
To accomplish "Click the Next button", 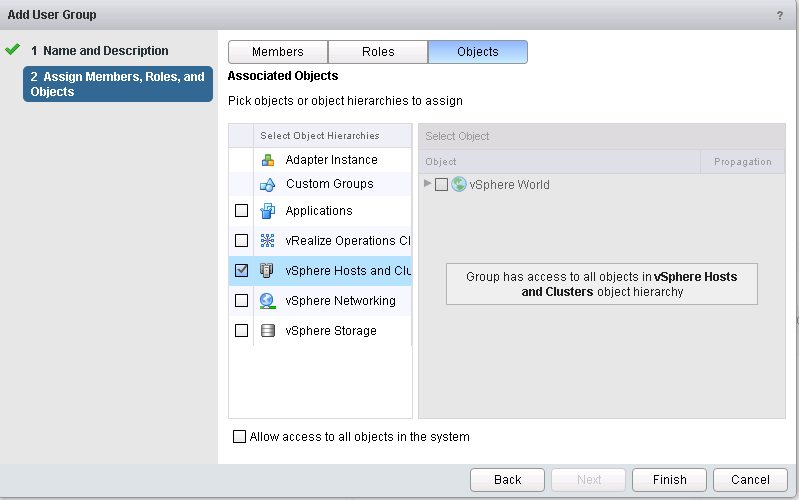I will tap(589, 480).
